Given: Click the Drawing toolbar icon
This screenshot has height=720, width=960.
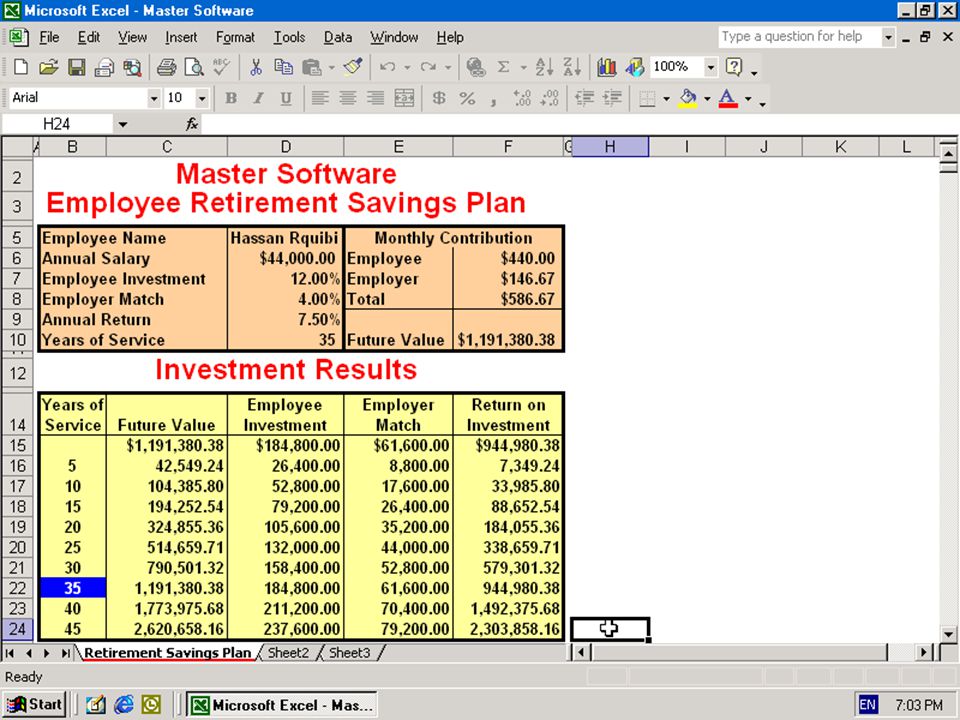Looking at the screenshot, I should coord(635,67).
